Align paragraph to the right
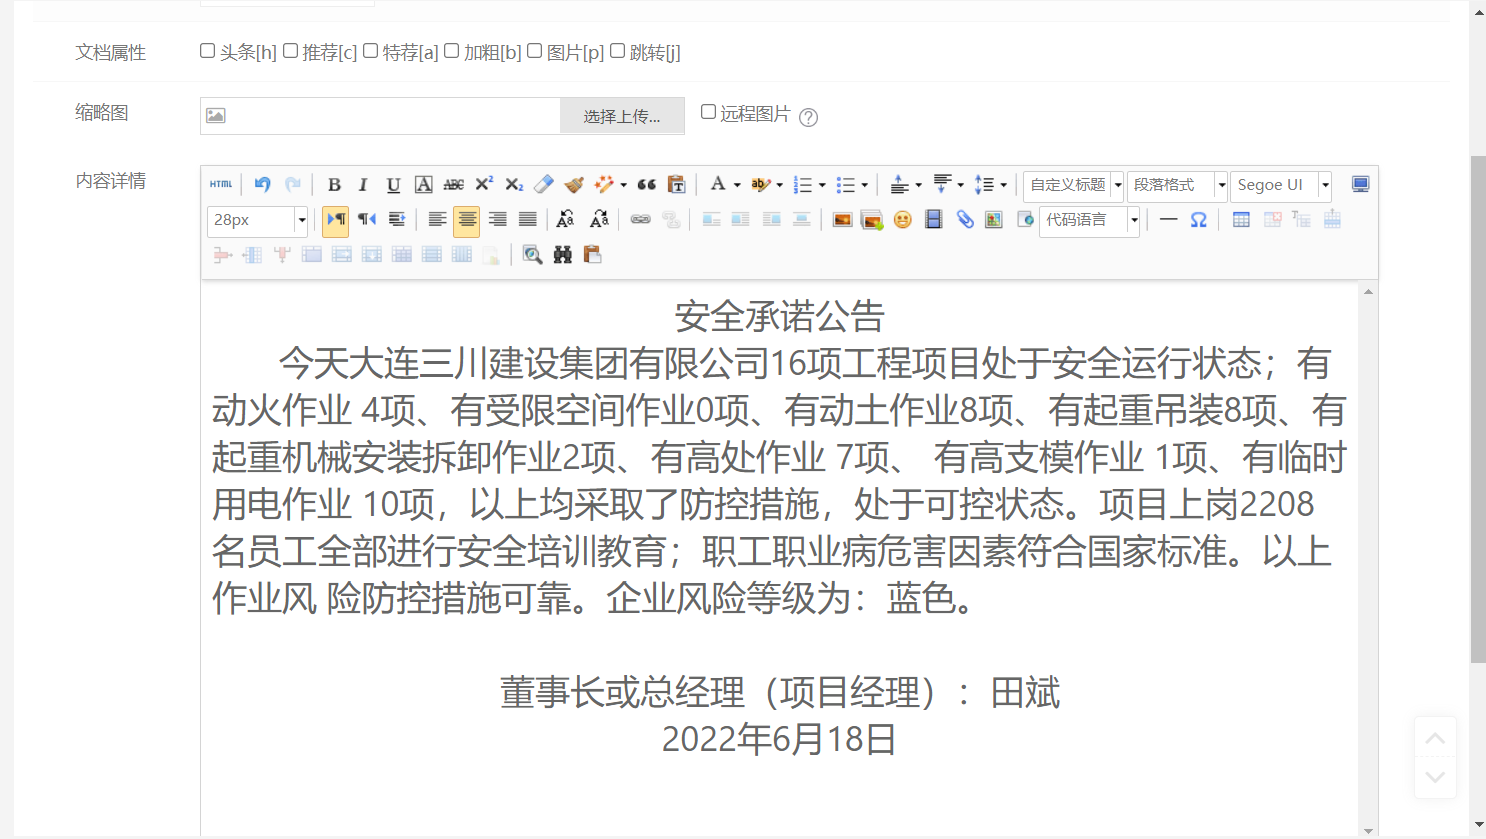This screenshot has height=839, width=1486. (497, 220)
